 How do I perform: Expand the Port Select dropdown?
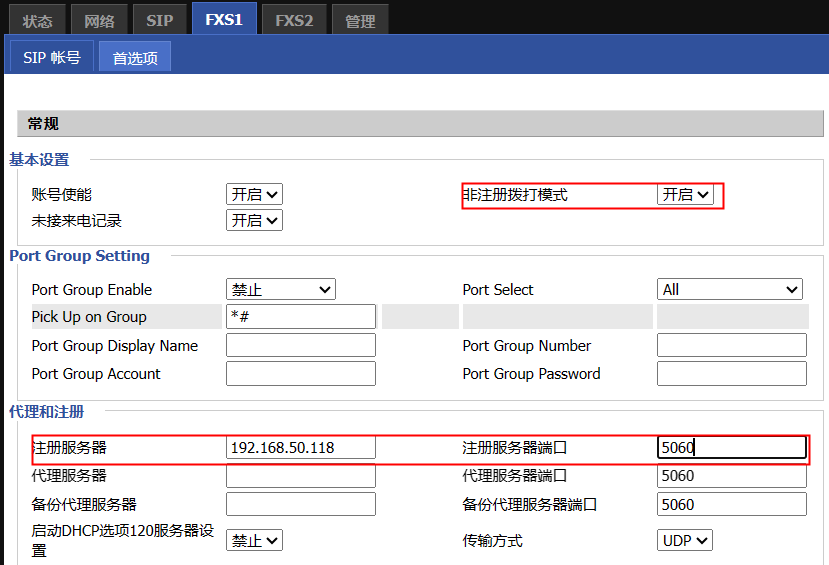(730, 289)
